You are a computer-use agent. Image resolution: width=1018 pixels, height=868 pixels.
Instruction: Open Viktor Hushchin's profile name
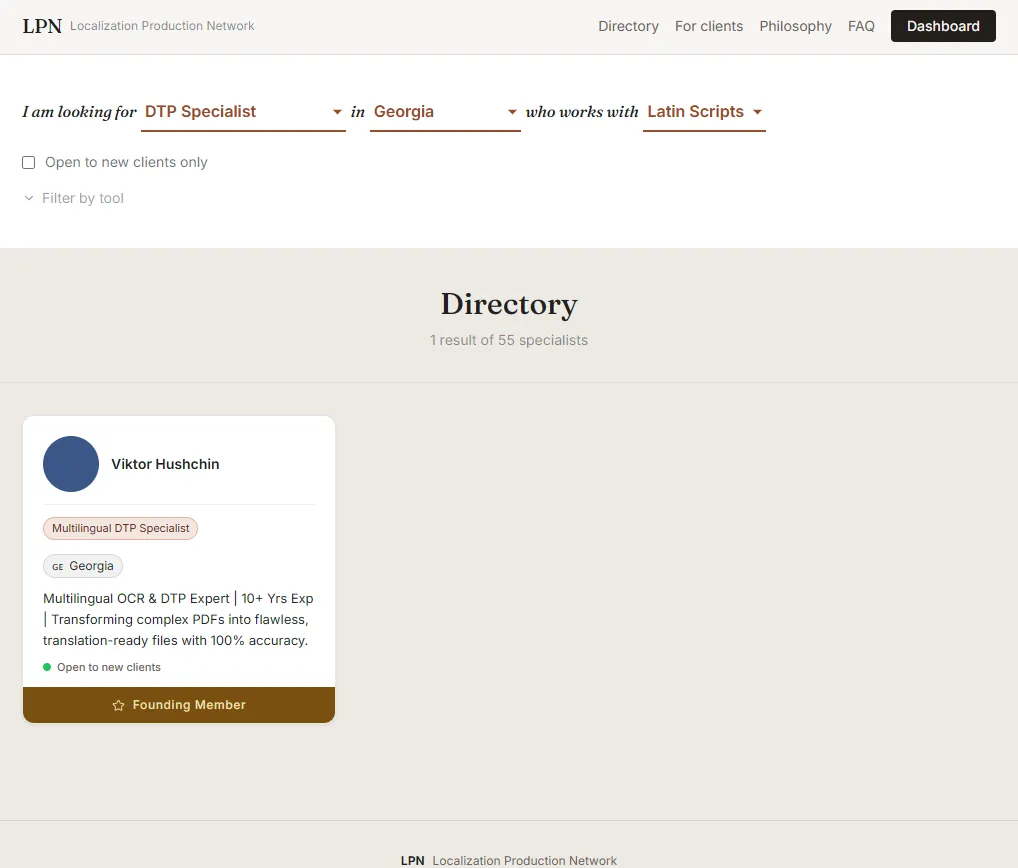click(x=165, y=464)
